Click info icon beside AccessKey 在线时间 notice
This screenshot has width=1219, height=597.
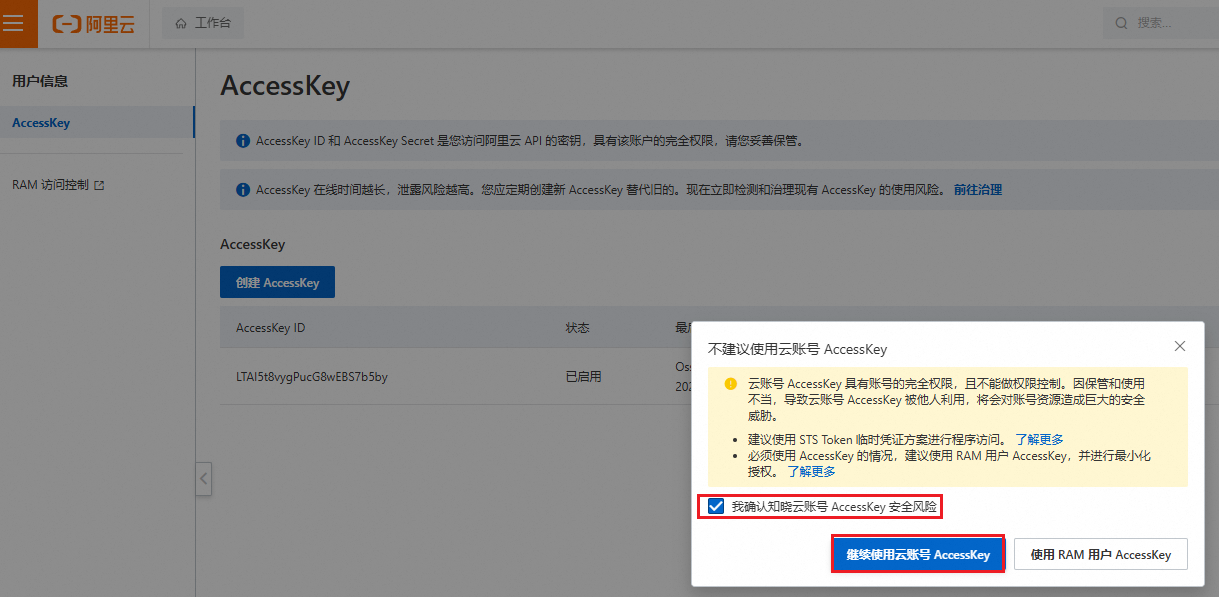coord(242,189)
